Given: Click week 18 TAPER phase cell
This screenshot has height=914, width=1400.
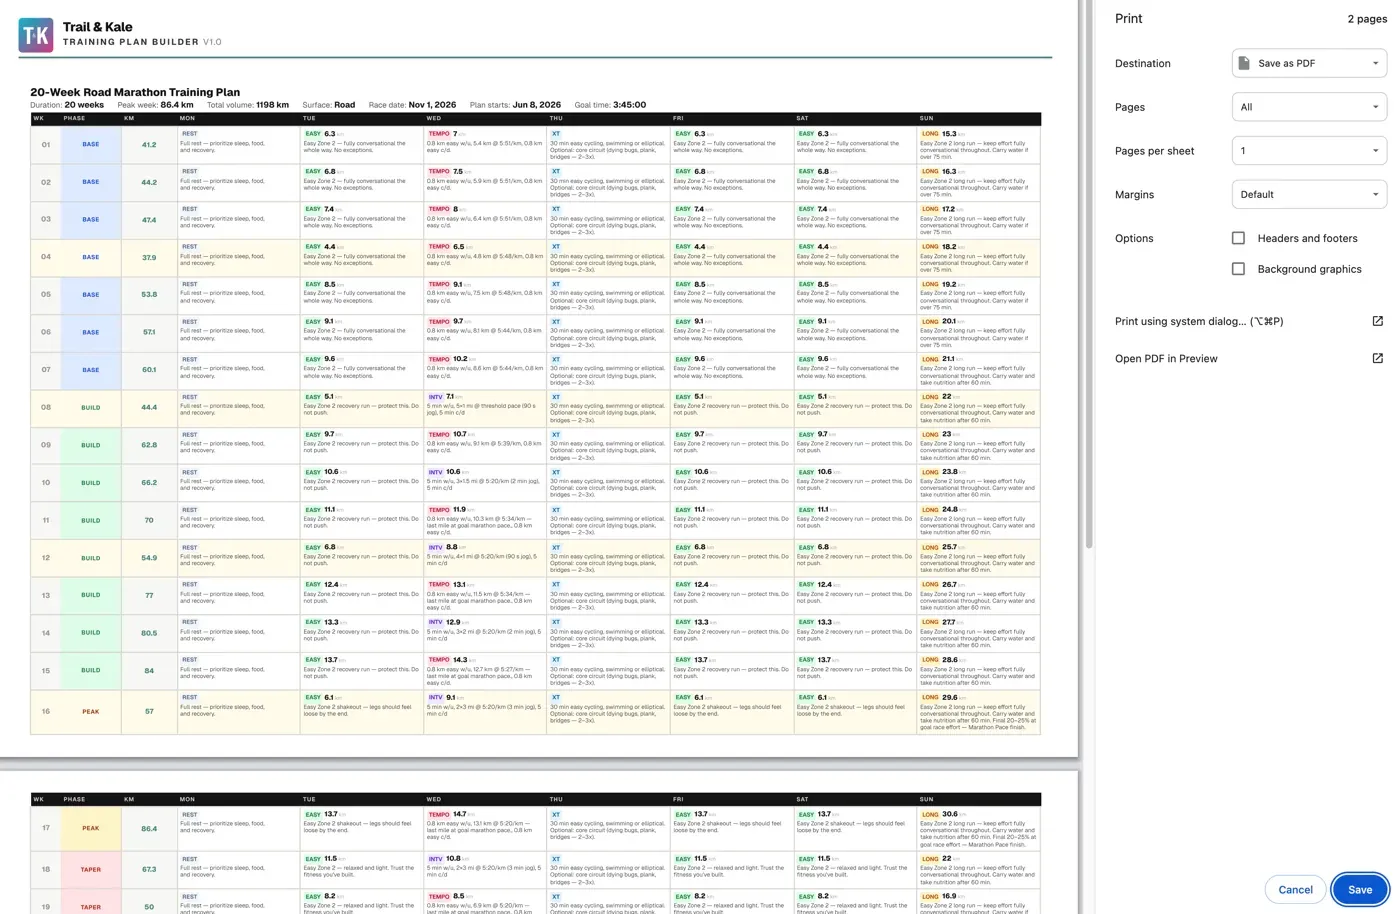Looking at the screenshot, I should (x=90, y=869).
